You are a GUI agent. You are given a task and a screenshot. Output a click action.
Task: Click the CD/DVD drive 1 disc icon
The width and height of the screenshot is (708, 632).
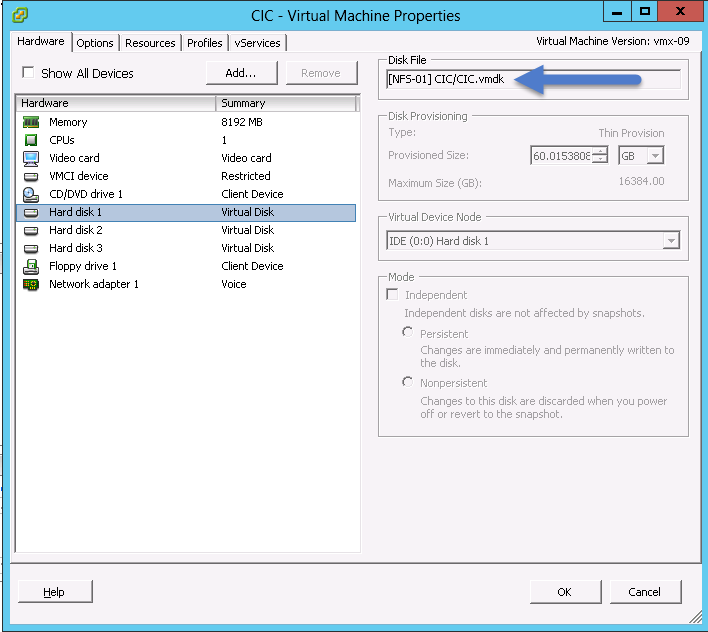click(x=31, y=194)
